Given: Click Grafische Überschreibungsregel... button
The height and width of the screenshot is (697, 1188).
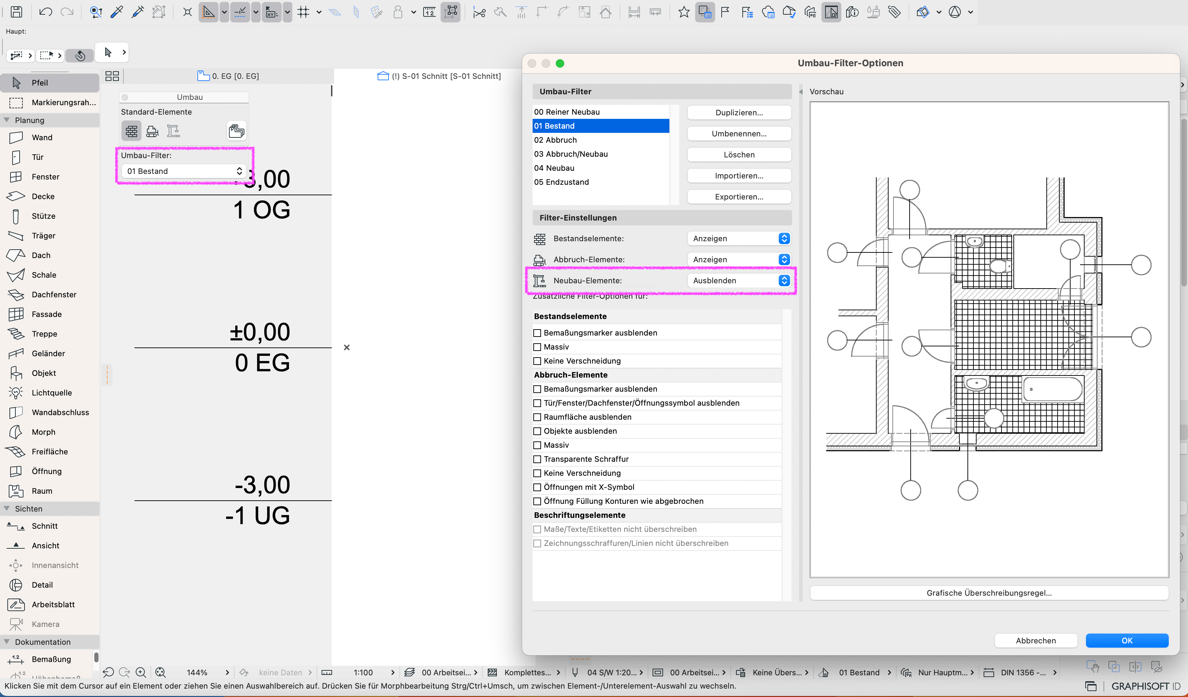Looking at the screenshot, I should (989, 593).
